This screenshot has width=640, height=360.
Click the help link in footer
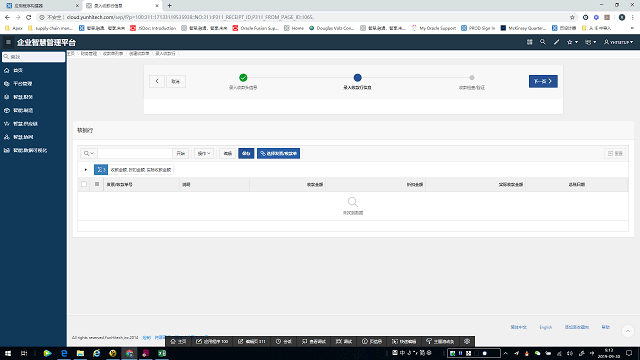tap(605, 327)
